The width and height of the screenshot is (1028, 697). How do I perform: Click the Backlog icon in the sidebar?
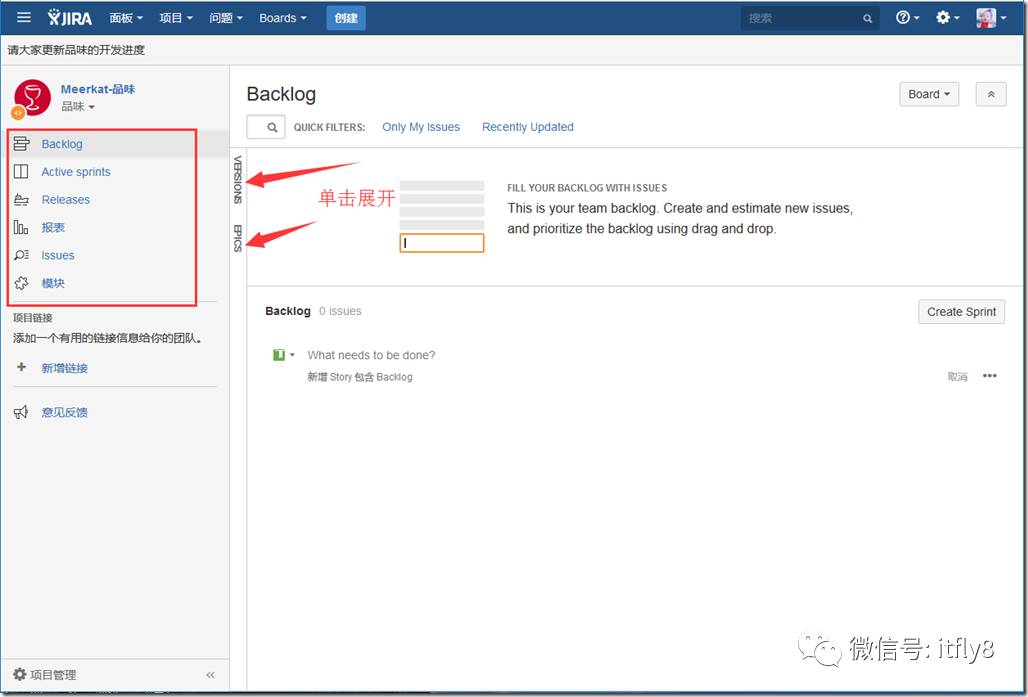click(21, 144)
